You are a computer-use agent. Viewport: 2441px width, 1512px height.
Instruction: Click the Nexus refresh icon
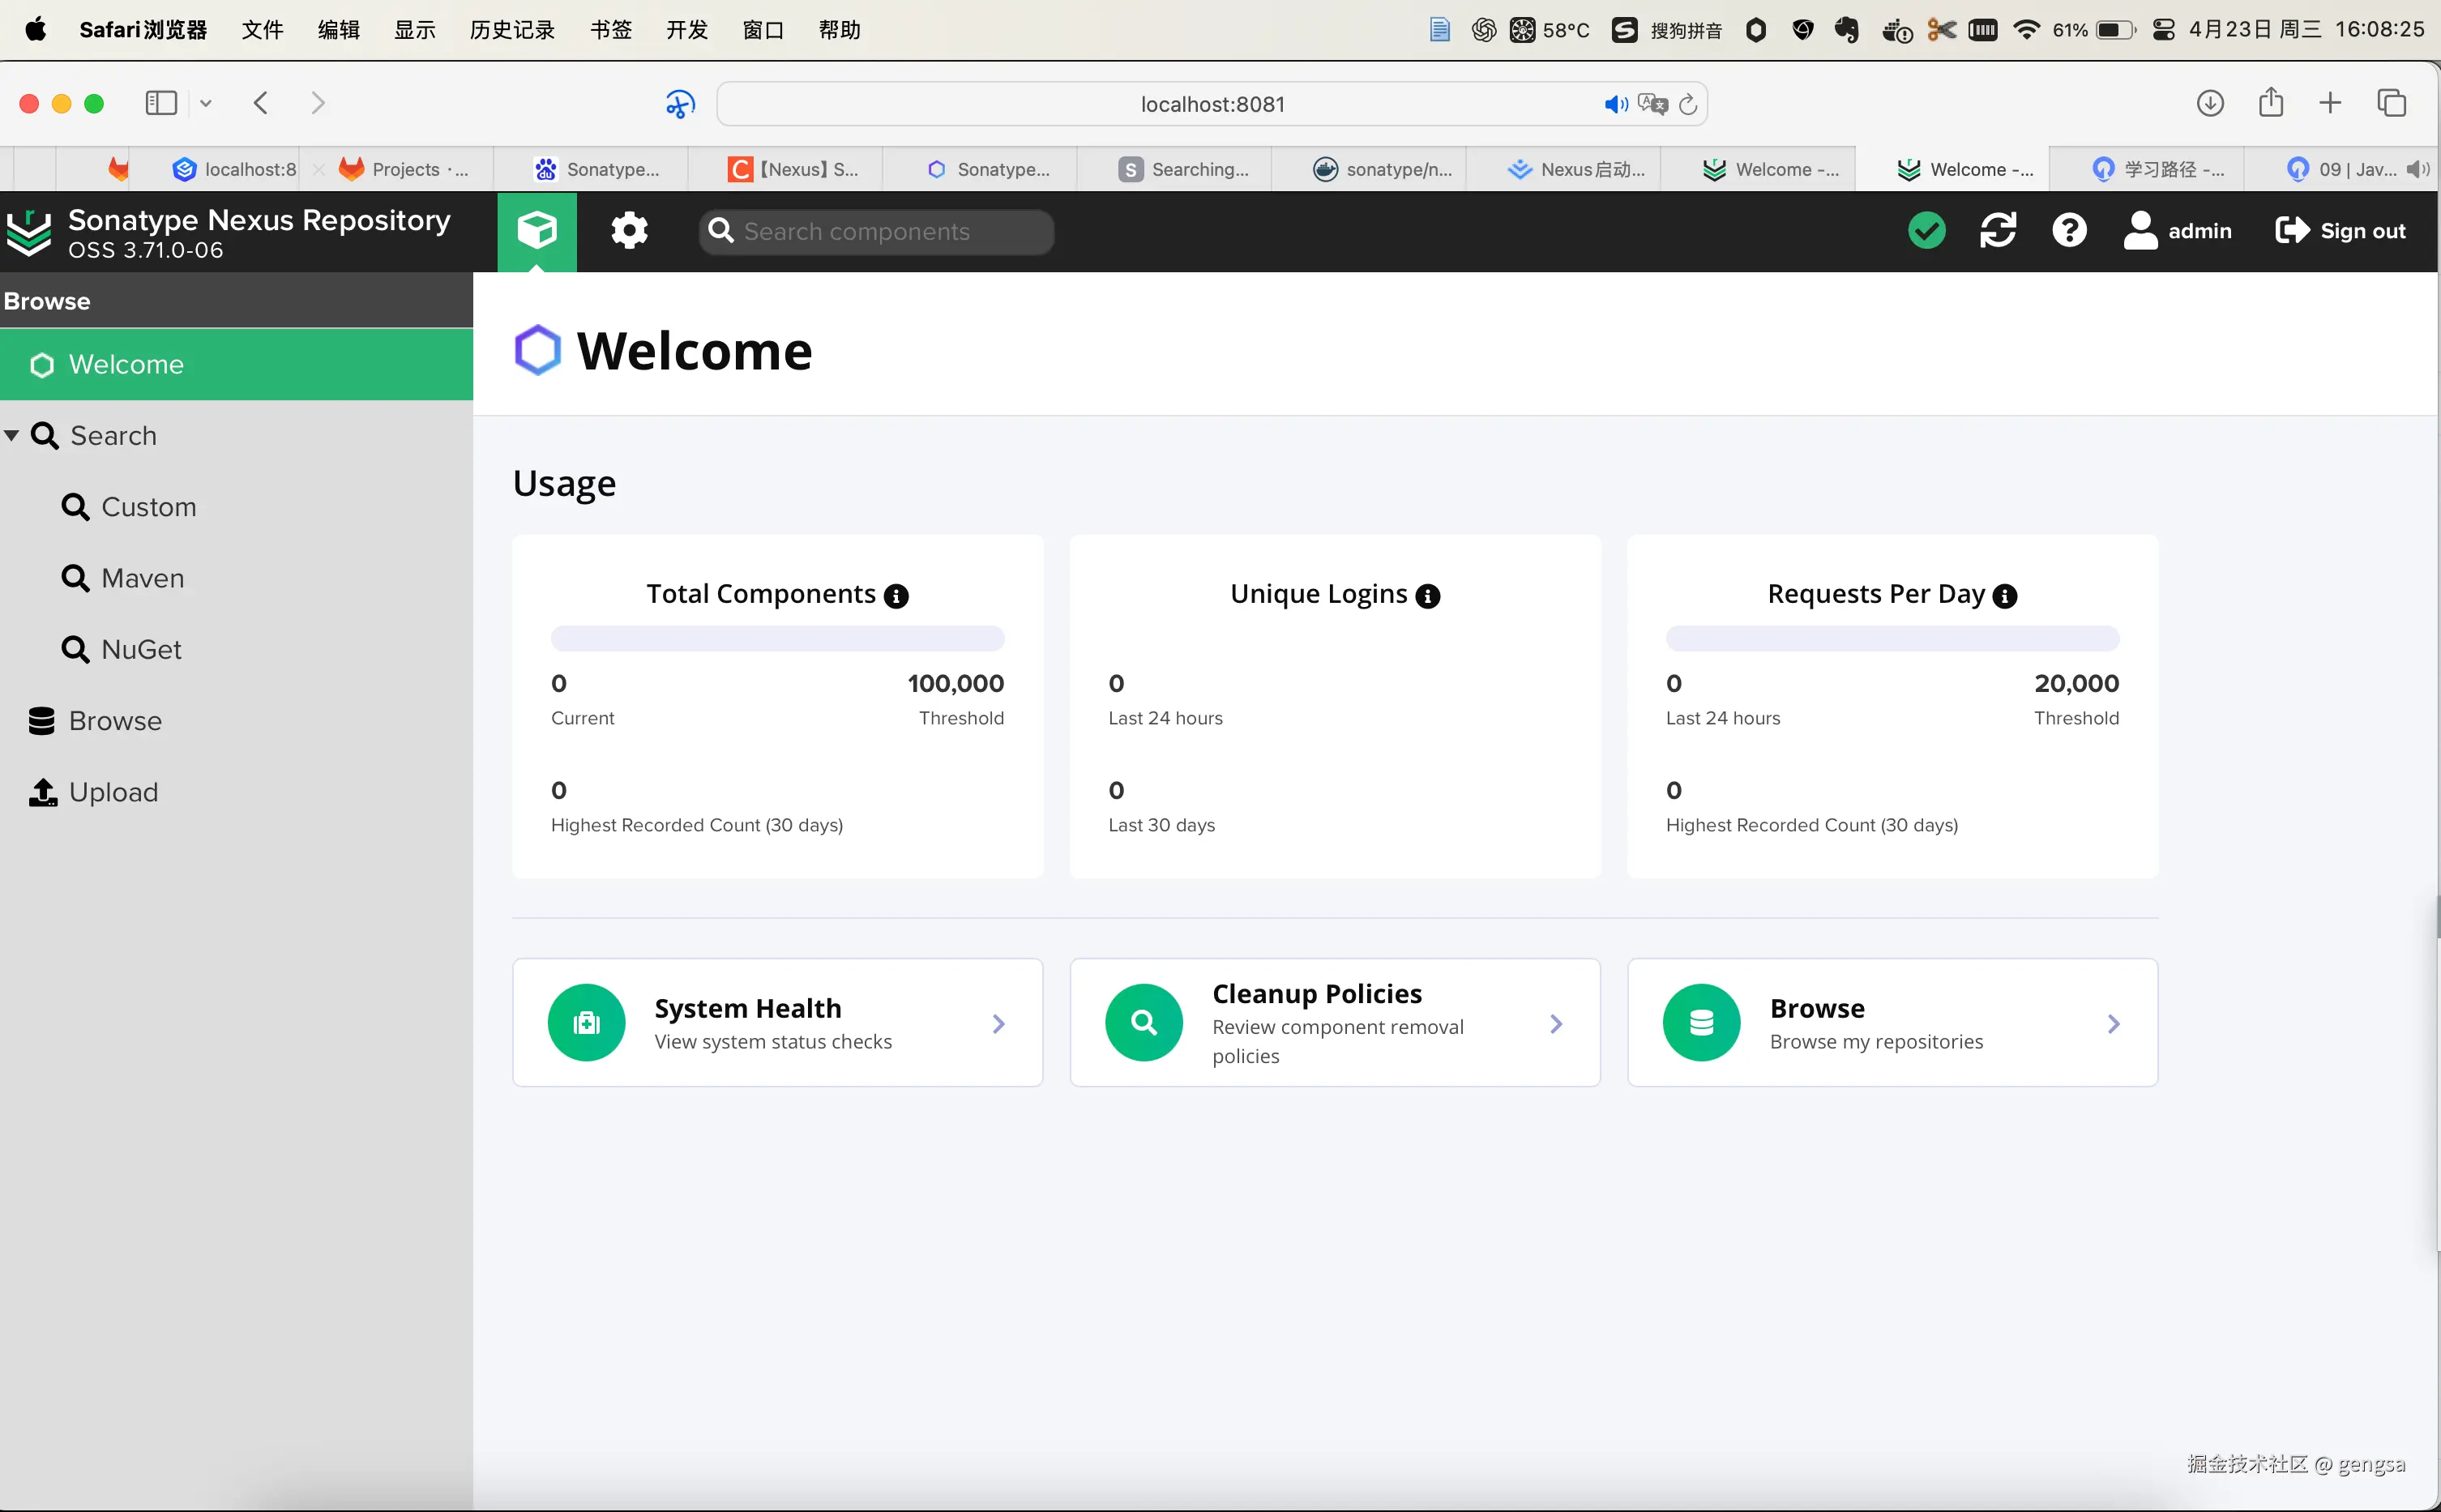(x=1998, y=231)
